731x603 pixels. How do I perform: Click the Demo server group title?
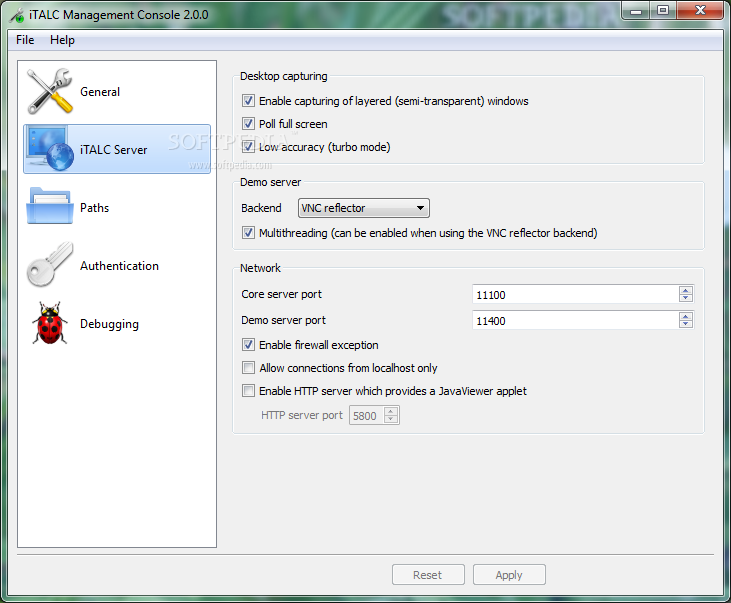(x=270, y=182)
